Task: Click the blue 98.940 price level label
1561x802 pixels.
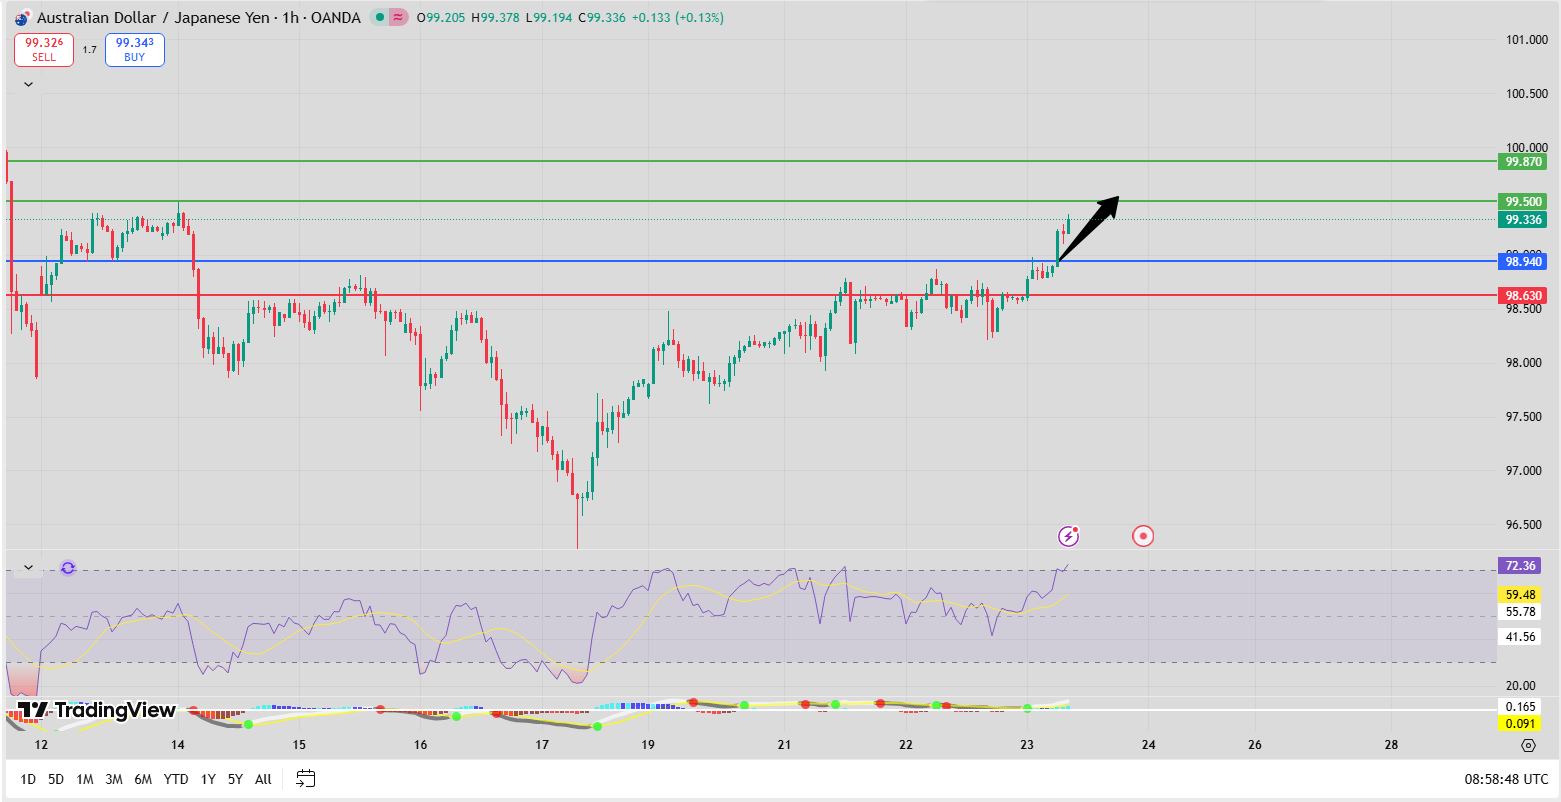Action: (x=1524, y=261)
